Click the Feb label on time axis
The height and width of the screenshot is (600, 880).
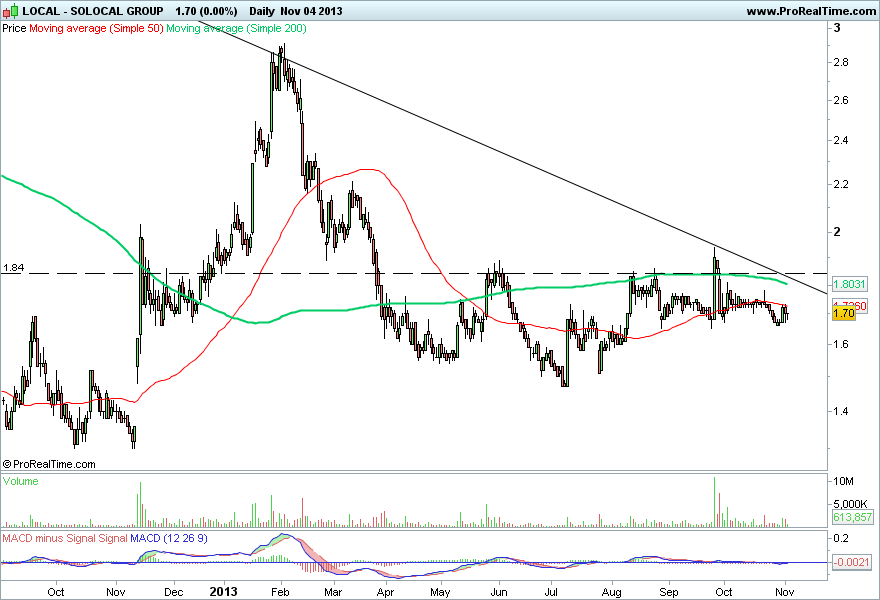pyautogui.click(x=279, y=592)
